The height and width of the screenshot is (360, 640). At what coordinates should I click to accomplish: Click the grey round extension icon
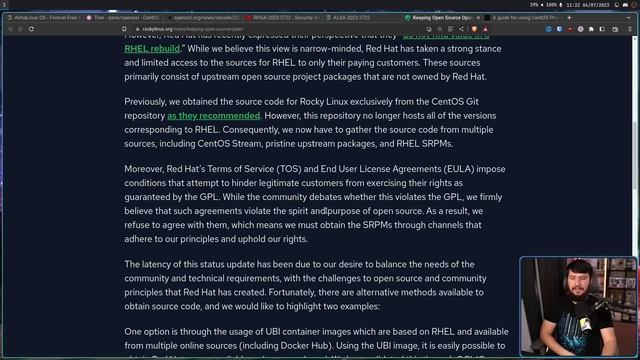click(x=580, y=29)
